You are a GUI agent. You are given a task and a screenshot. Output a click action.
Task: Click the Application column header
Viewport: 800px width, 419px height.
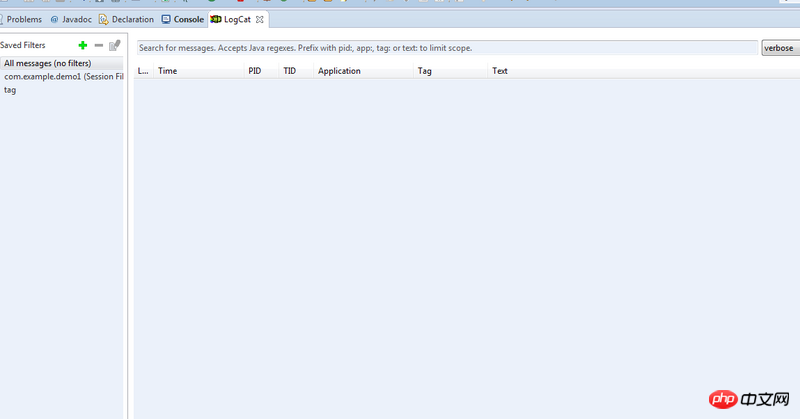[363, 71]
